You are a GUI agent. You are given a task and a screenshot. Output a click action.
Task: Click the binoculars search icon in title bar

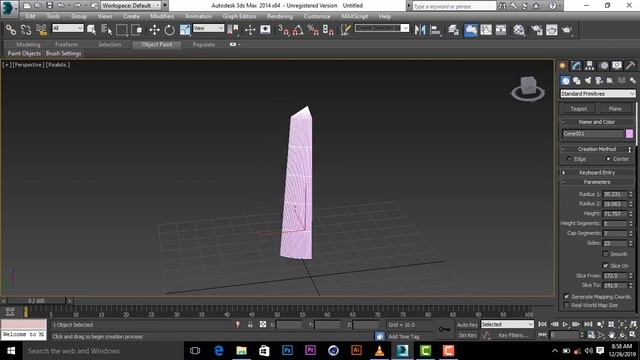tap(502, 6)
